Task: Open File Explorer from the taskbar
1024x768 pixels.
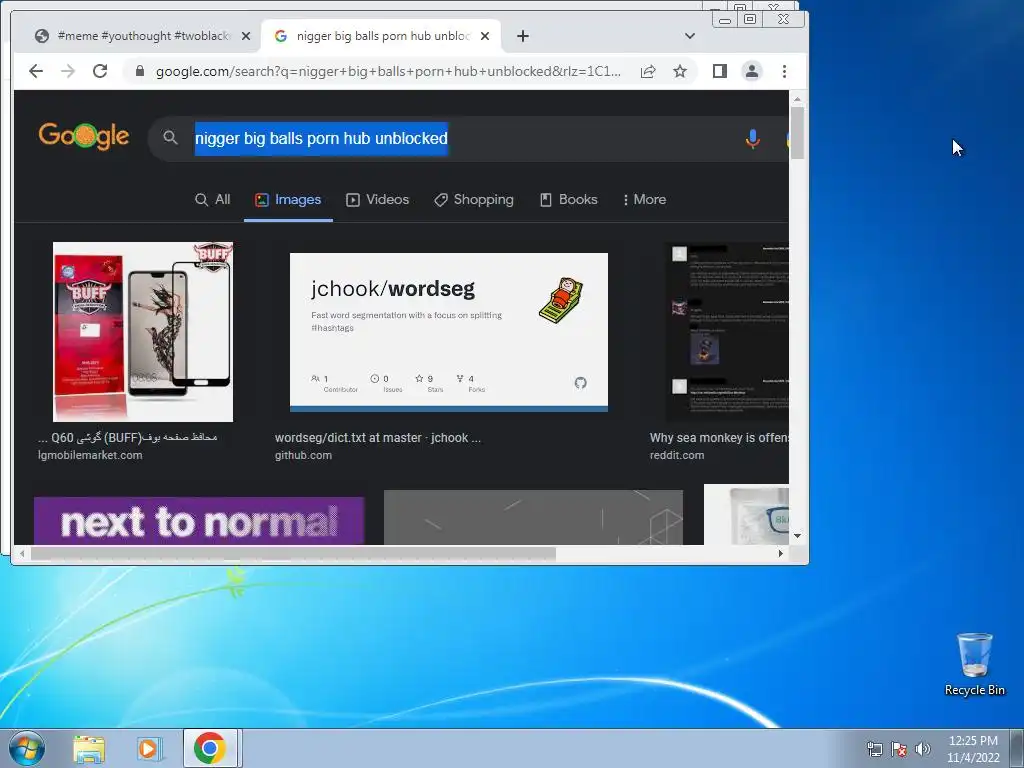Action: [x=89, y=749]
